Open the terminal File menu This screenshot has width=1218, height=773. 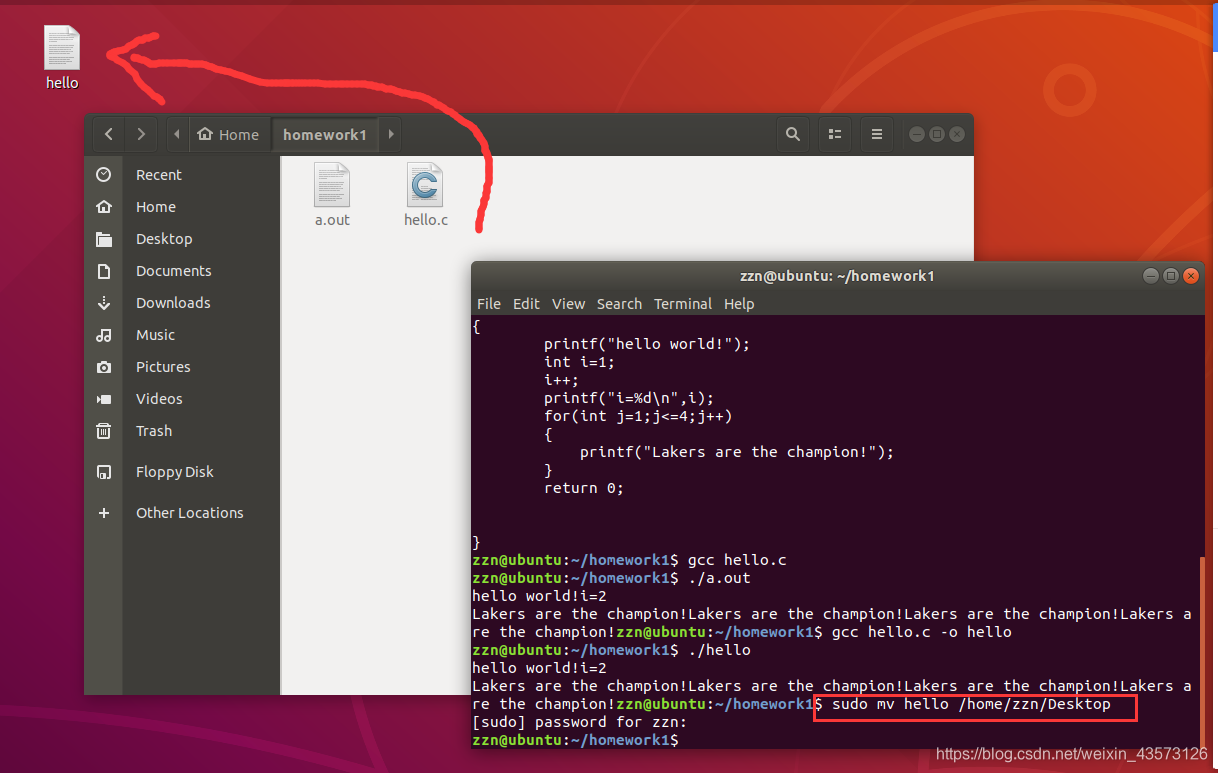point(489,304)
